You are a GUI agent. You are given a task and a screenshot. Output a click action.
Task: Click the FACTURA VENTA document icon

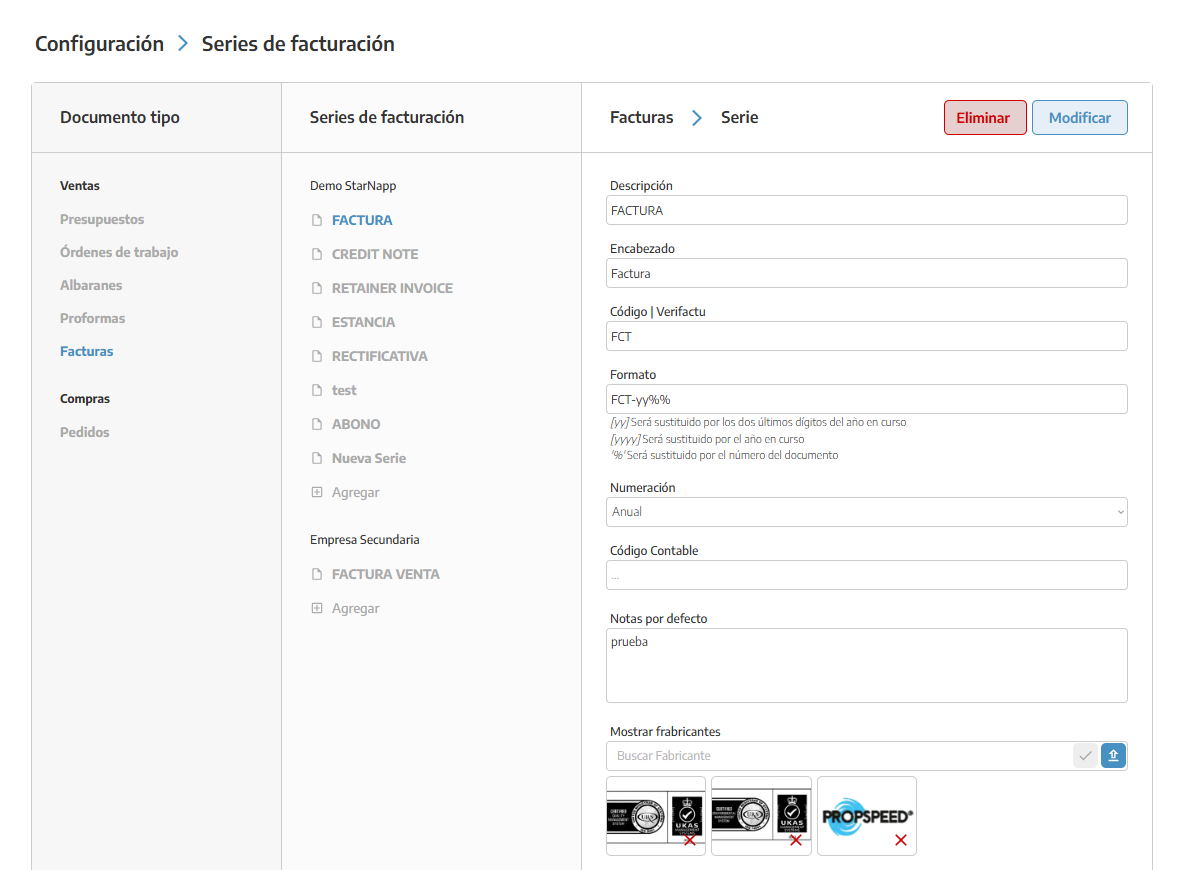[x=317, y=574]
